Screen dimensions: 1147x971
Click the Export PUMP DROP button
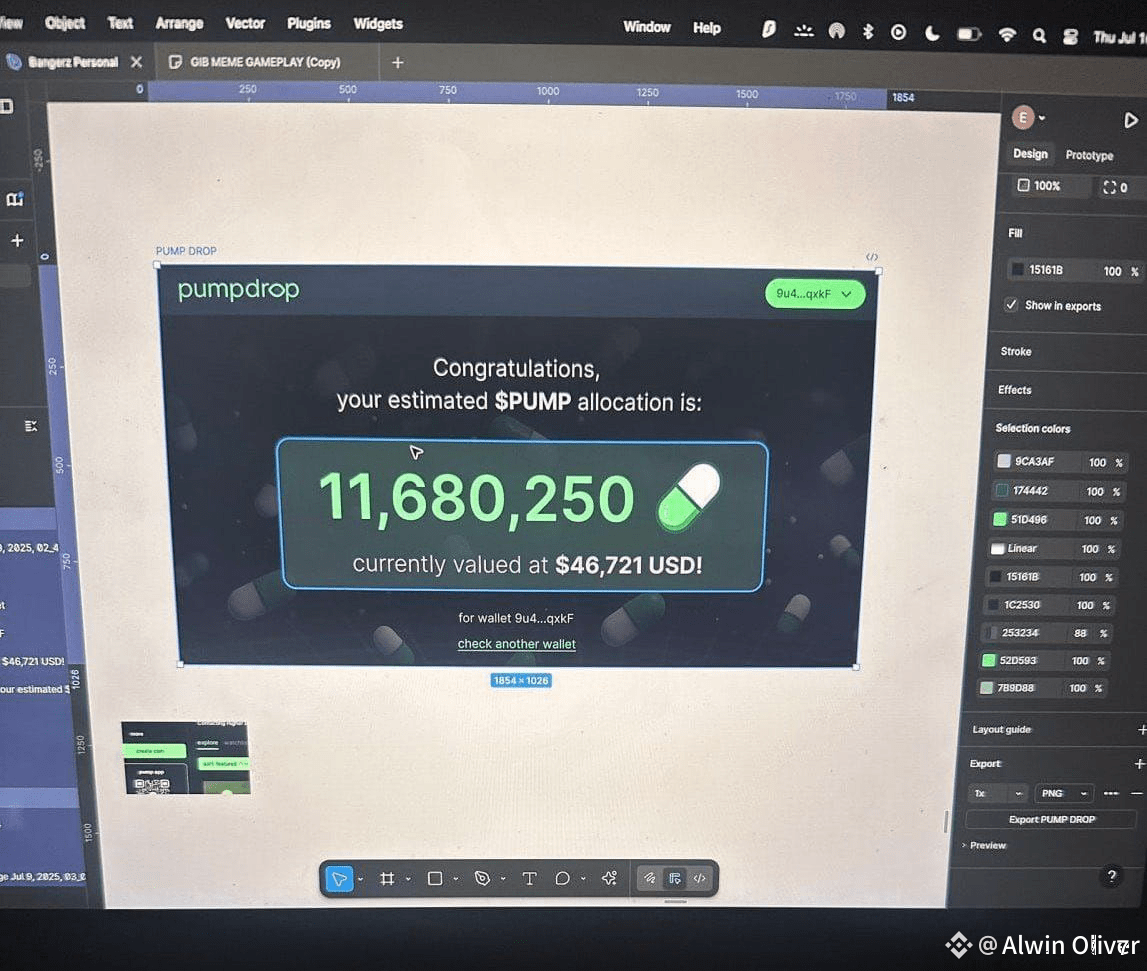[x=1051, y=820]
